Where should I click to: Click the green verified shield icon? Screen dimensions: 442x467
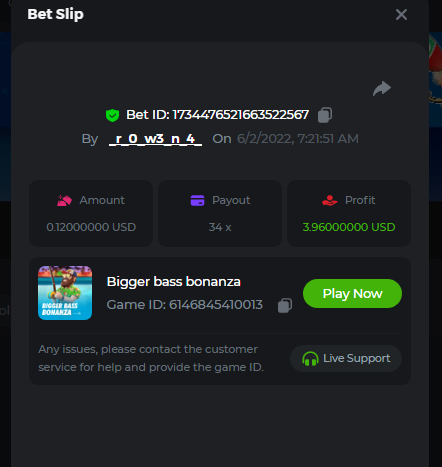pos(112,115)
